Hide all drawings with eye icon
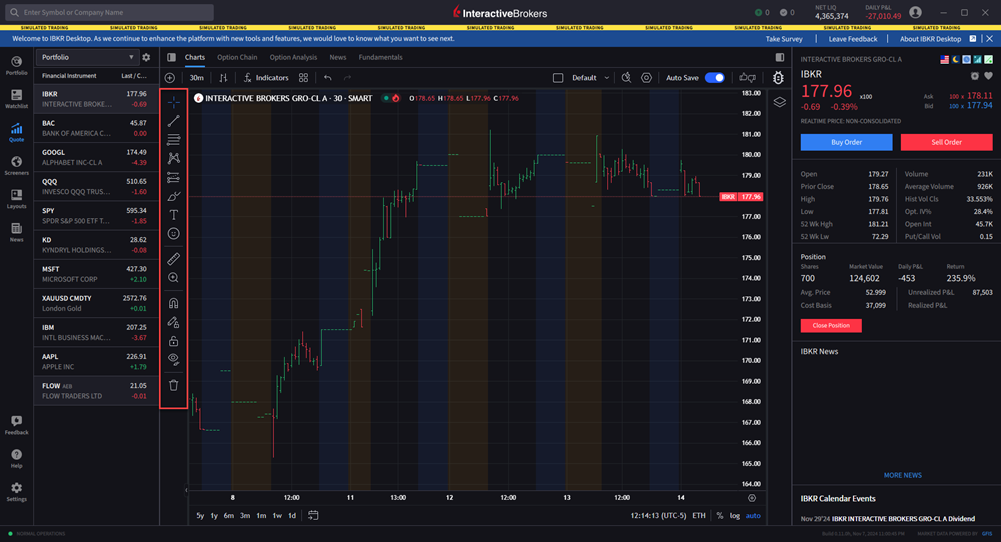The height and width of the screenshot is (542, 1001). tap(173, 359)
